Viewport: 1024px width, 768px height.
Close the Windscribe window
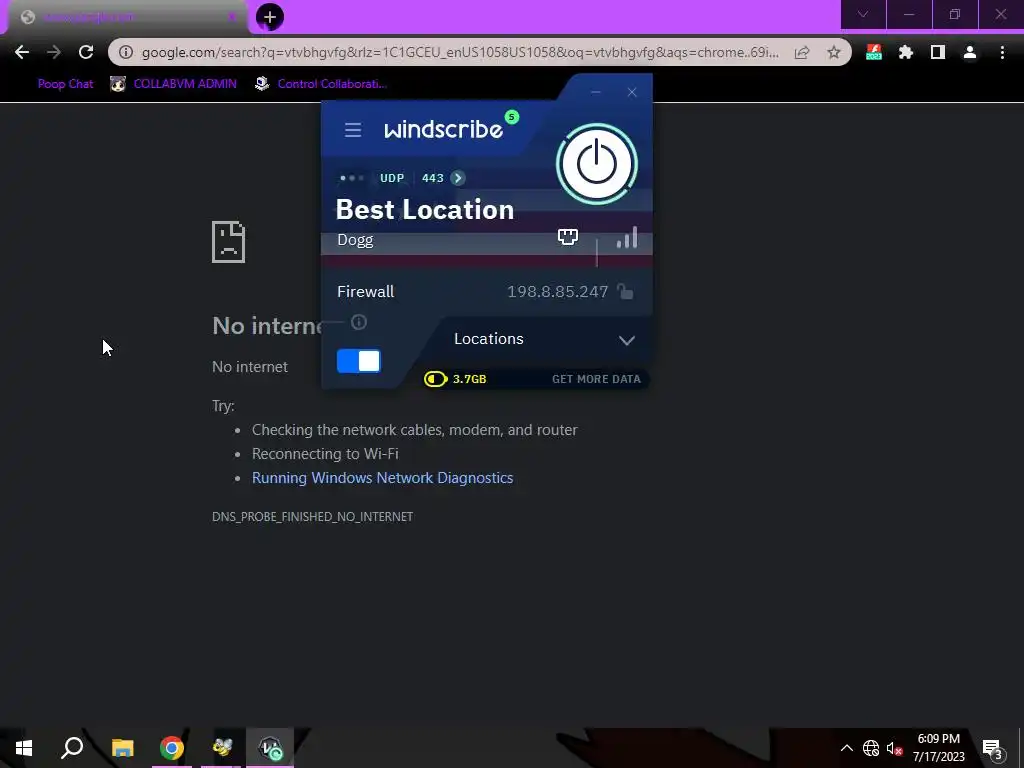pos(632,92)
